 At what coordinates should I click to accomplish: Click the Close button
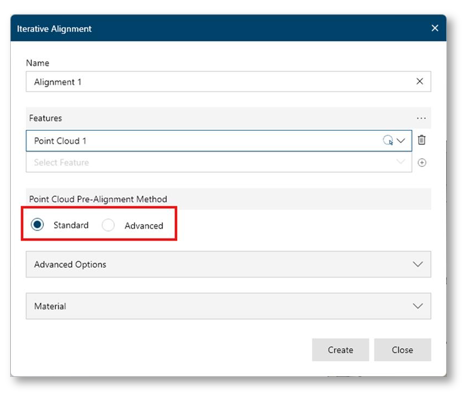point(402,350)
